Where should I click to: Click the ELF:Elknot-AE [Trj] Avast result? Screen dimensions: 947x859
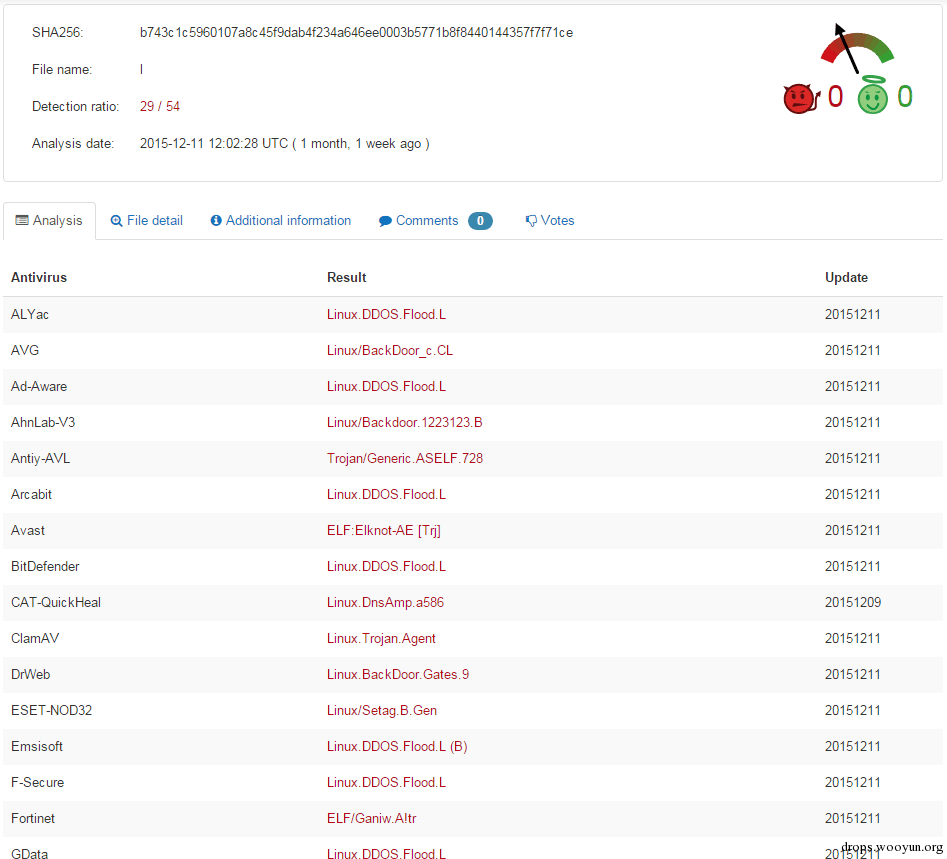[384, 531]
